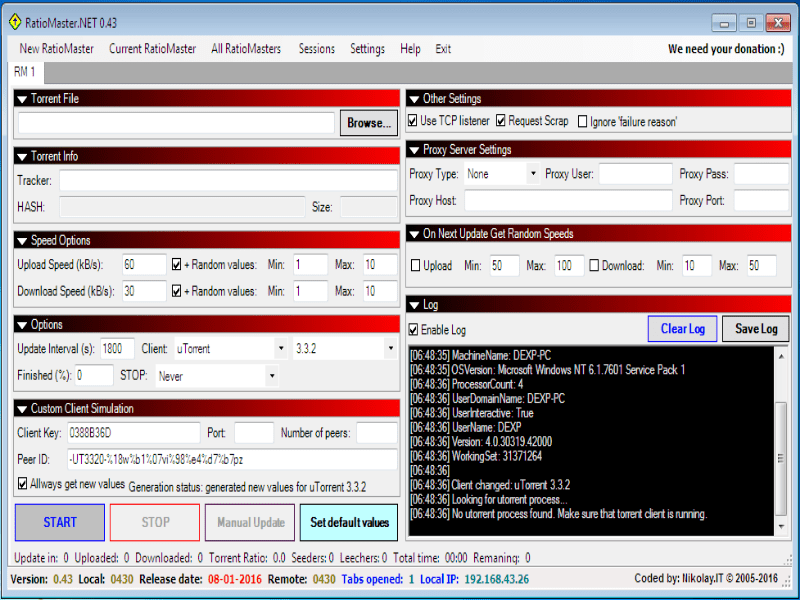Viewport: 800px width, 600px height.
Task: Click the START button
Action: tap(60, 522)
